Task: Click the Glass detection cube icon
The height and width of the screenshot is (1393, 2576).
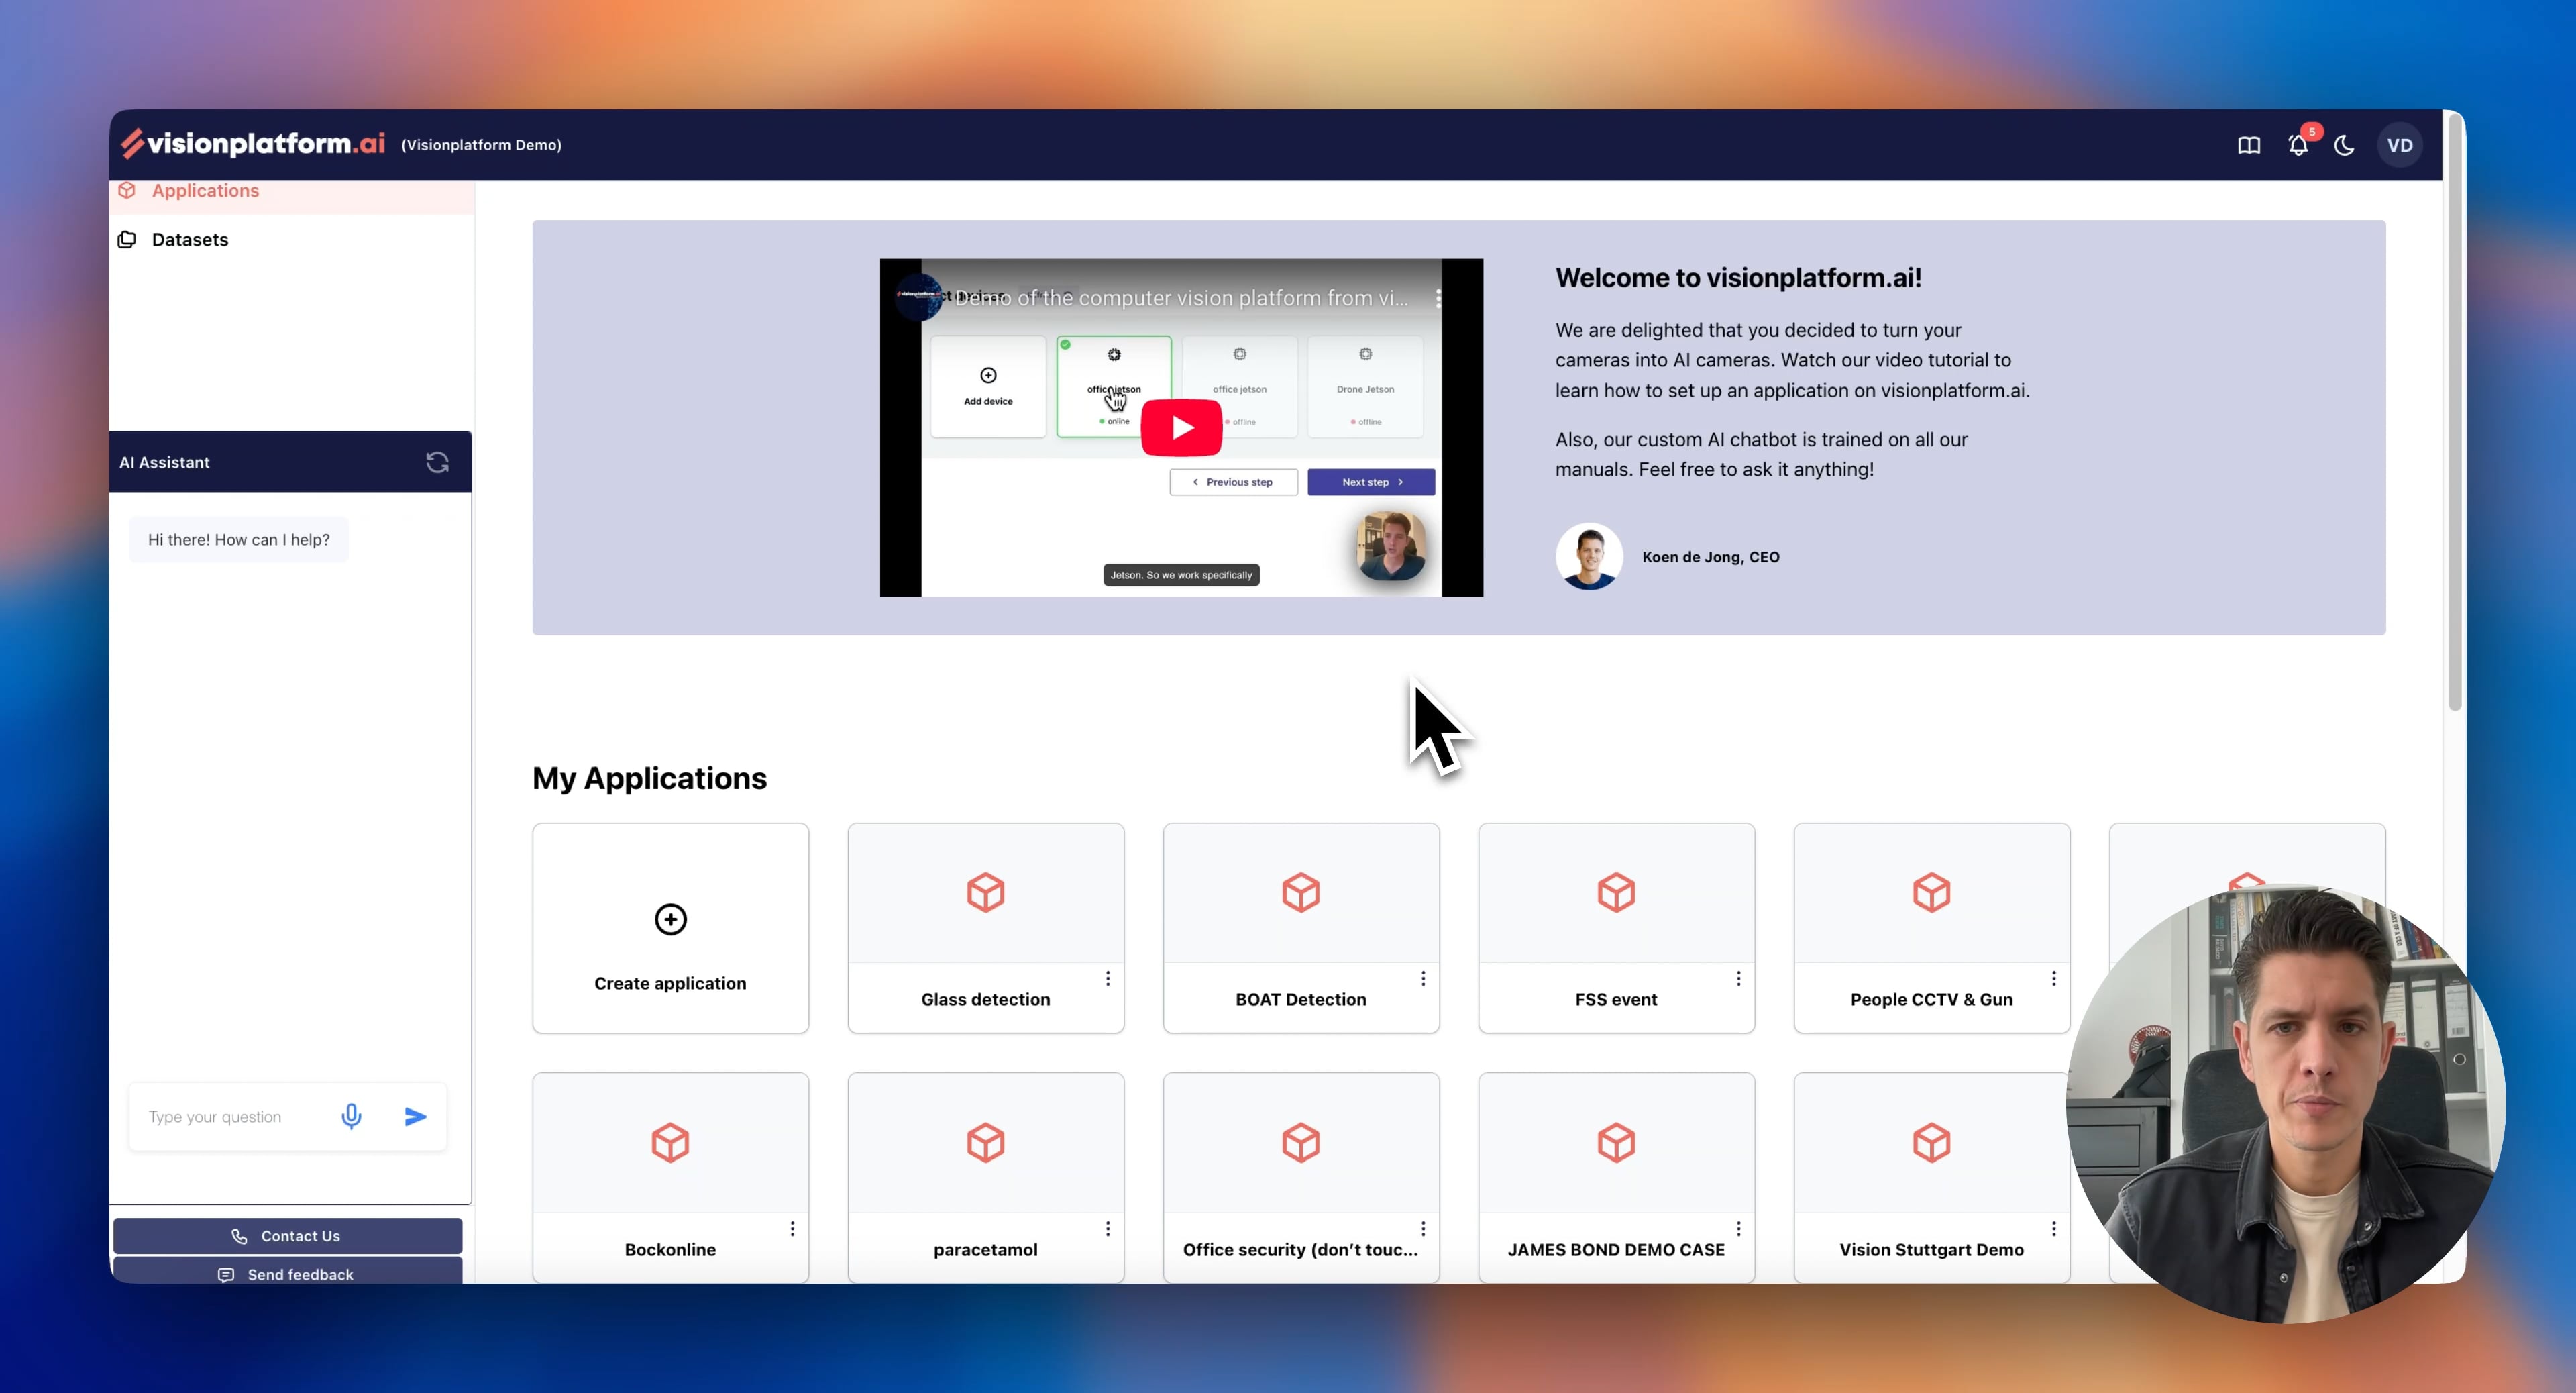Action: [x=985, y=892]
